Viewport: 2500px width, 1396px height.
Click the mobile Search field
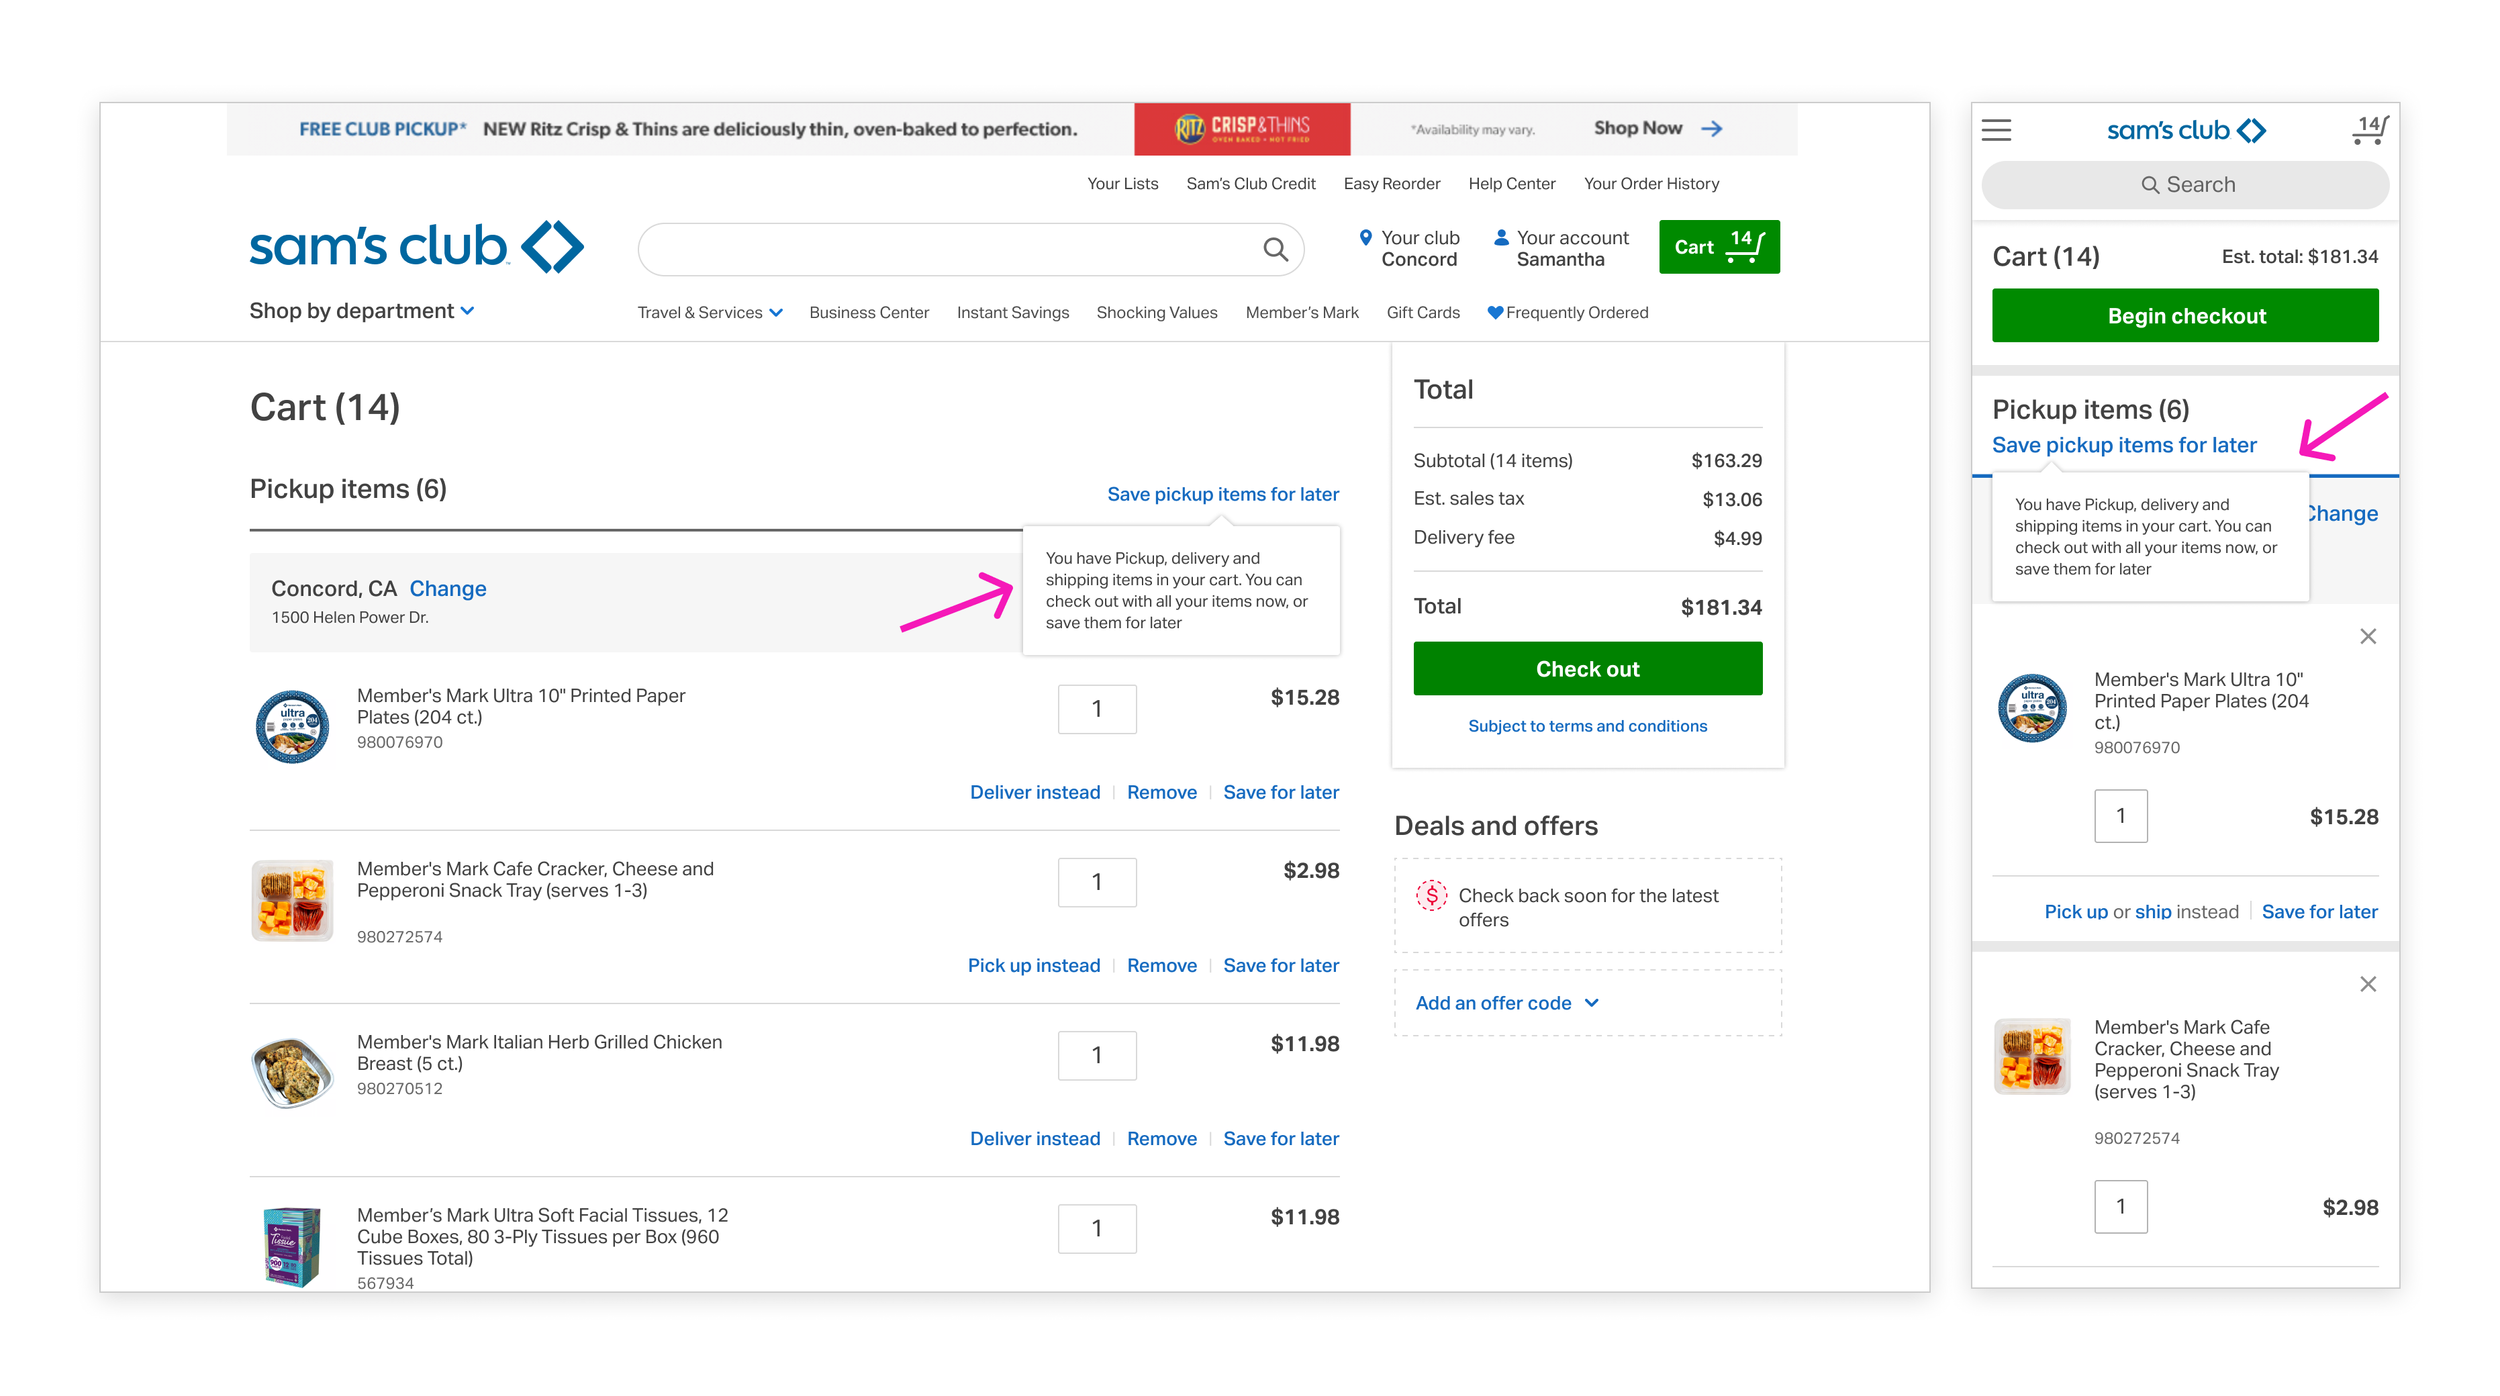coord(2185,185)
